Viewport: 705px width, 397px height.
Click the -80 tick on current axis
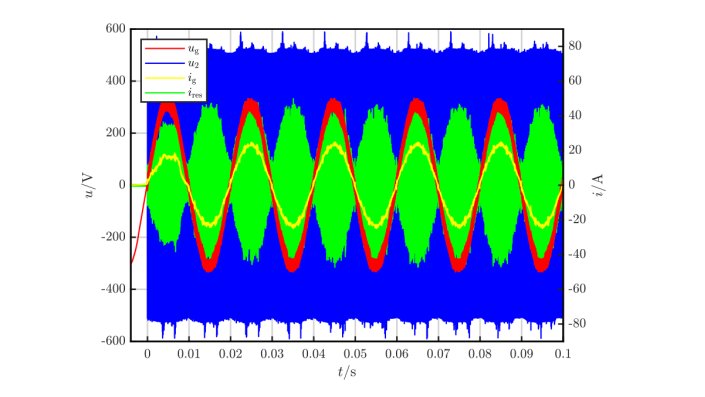pos(577,323)
